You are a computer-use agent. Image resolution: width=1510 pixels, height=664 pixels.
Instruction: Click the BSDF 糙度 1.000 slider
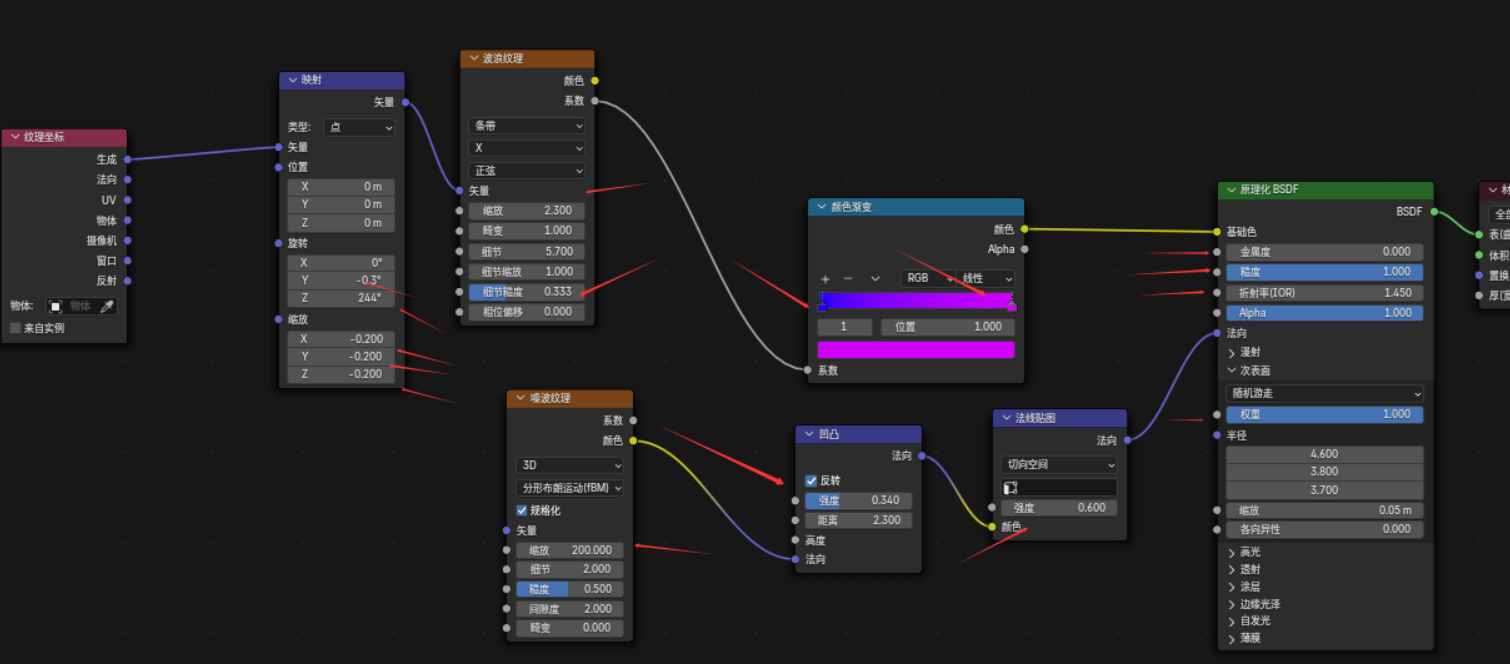pyautogui.click(x=1324, y=271)
